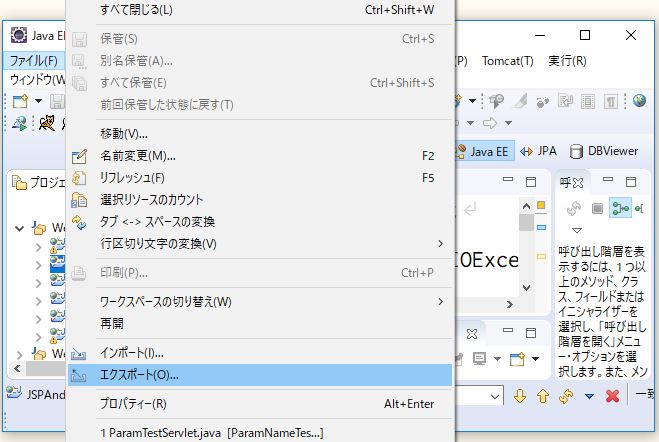Click the resource count icon

click(79, 200)
